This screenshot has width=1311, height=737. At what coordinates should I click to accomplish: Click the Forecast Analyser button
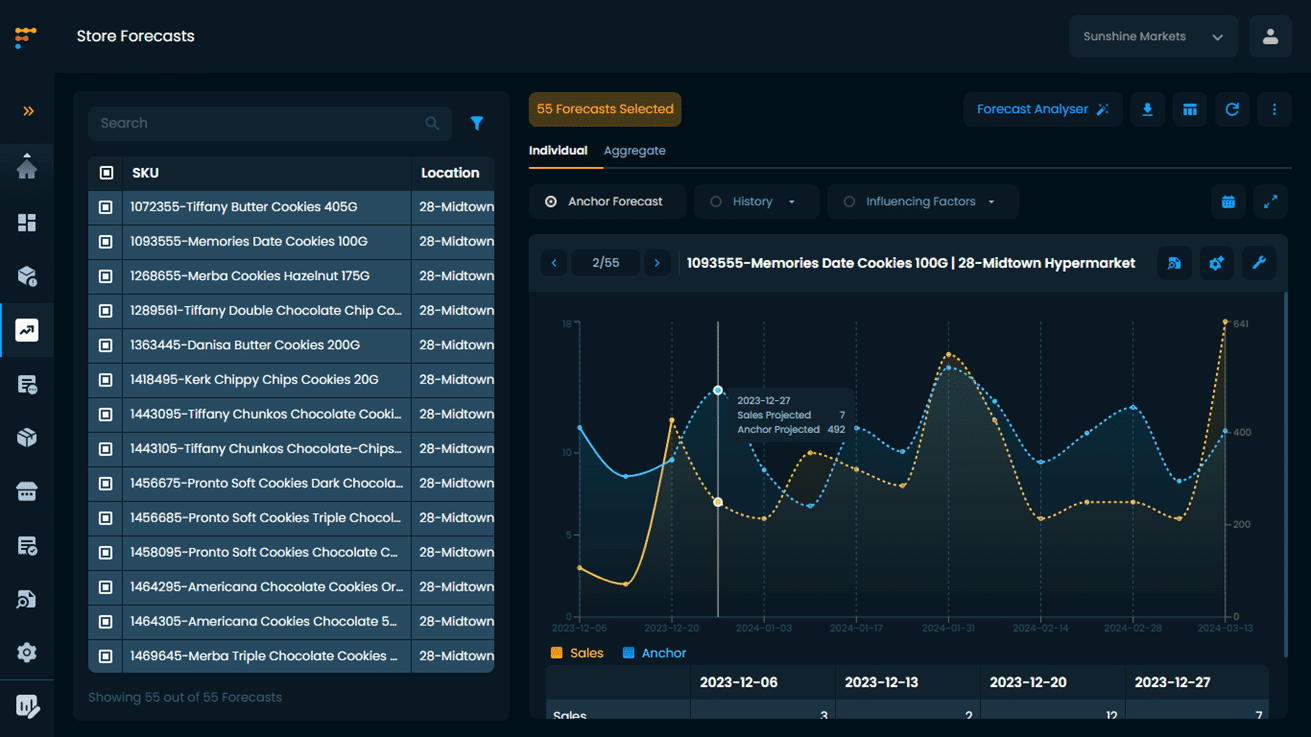coord(1042,109)
